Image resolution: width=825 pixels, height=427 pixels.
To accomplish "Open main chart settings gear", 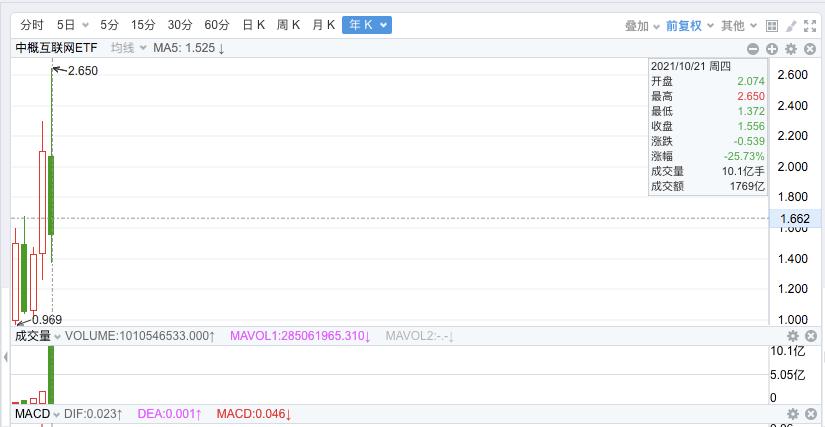I will (791, 49).
